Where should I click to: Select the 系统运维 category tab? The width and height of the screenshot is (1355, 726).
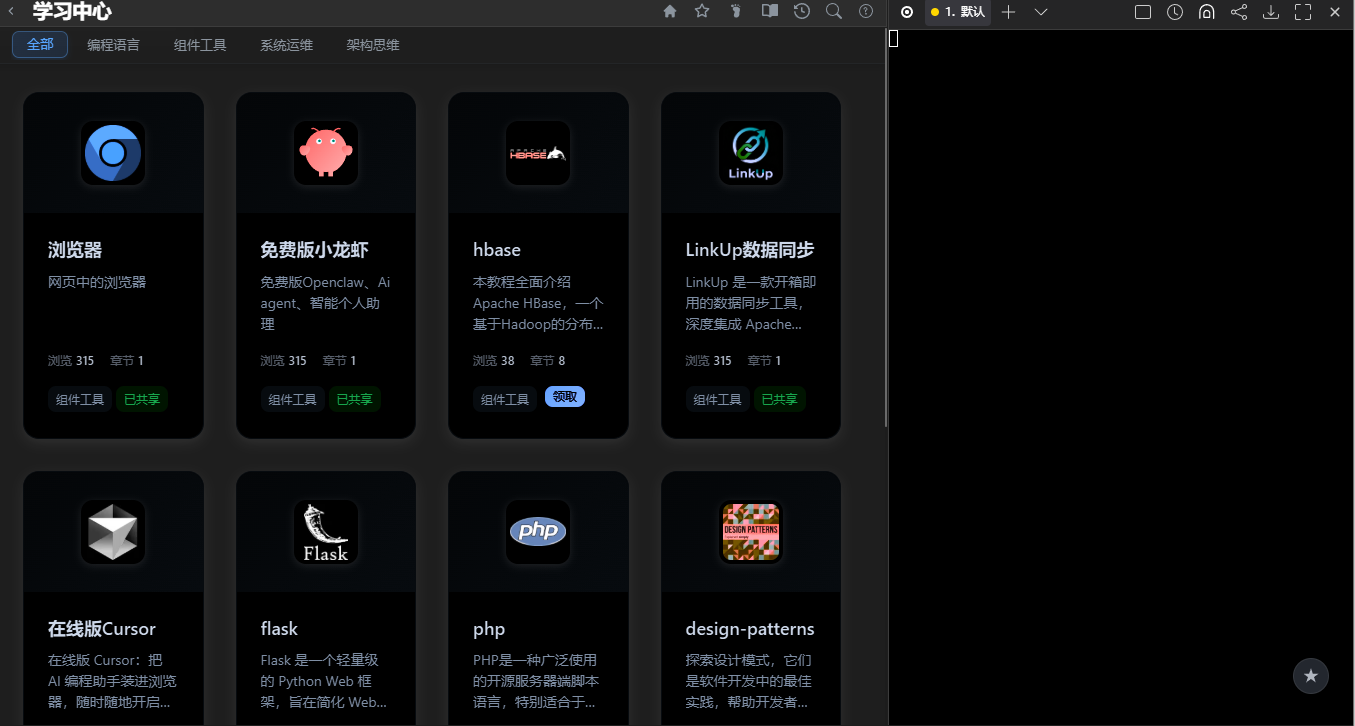[286, 45]
